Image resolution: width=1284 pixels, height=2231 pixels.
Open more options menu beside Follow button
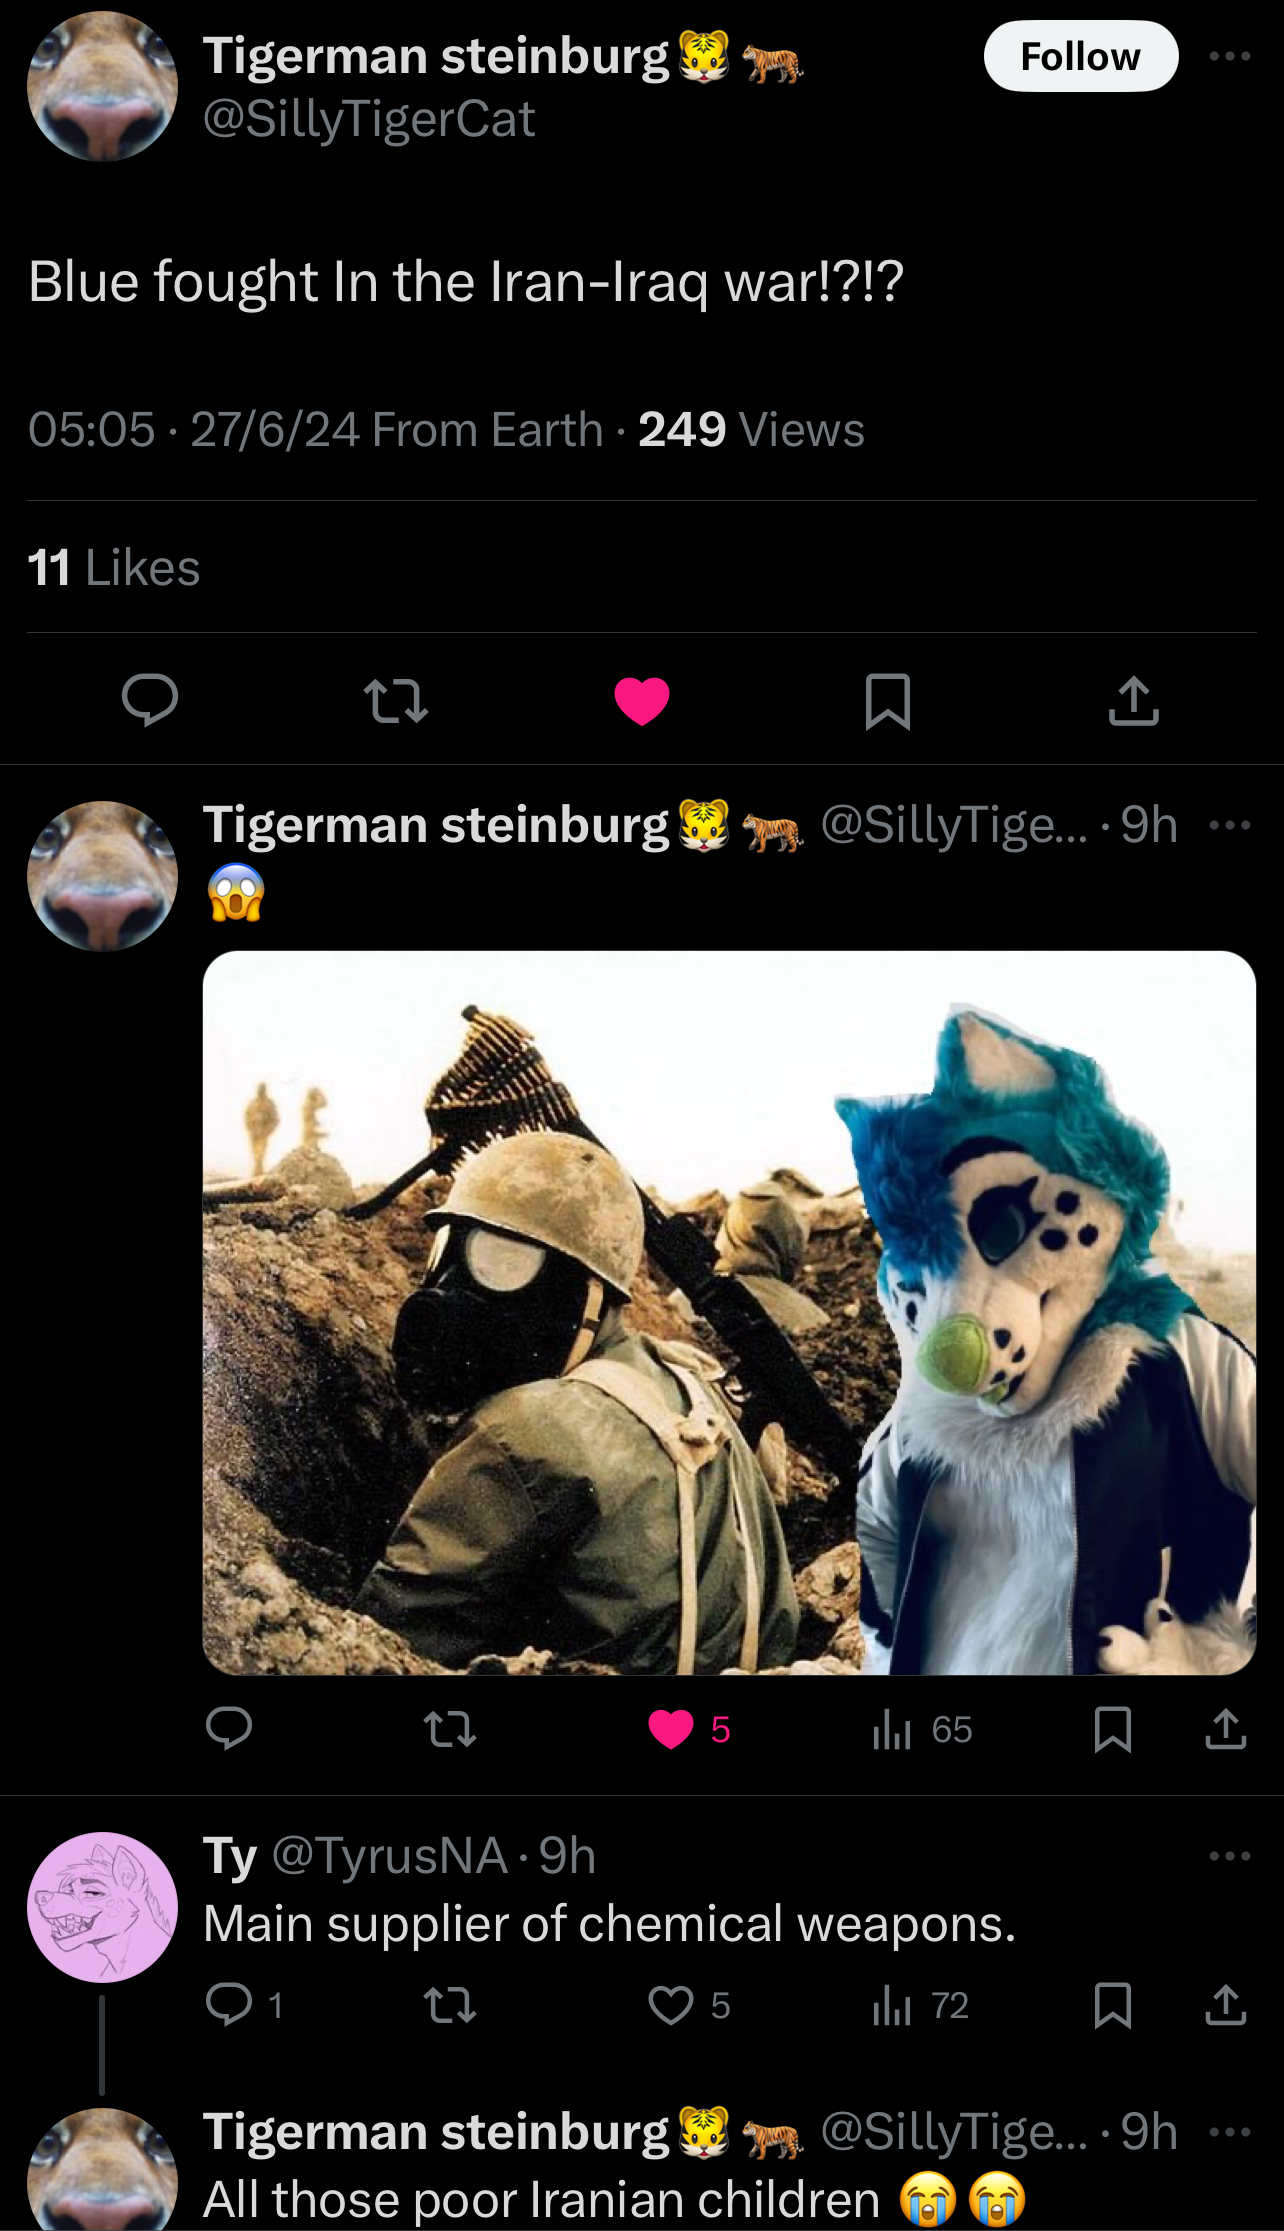pos(1230,56)
